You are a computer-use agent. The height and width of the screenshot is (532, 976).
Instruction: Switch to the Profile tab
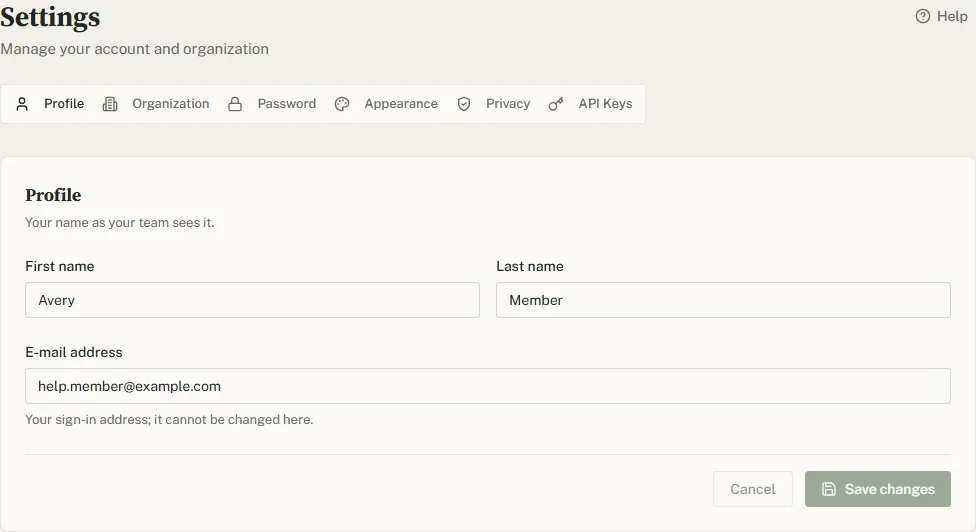click(x=50, y=104)
